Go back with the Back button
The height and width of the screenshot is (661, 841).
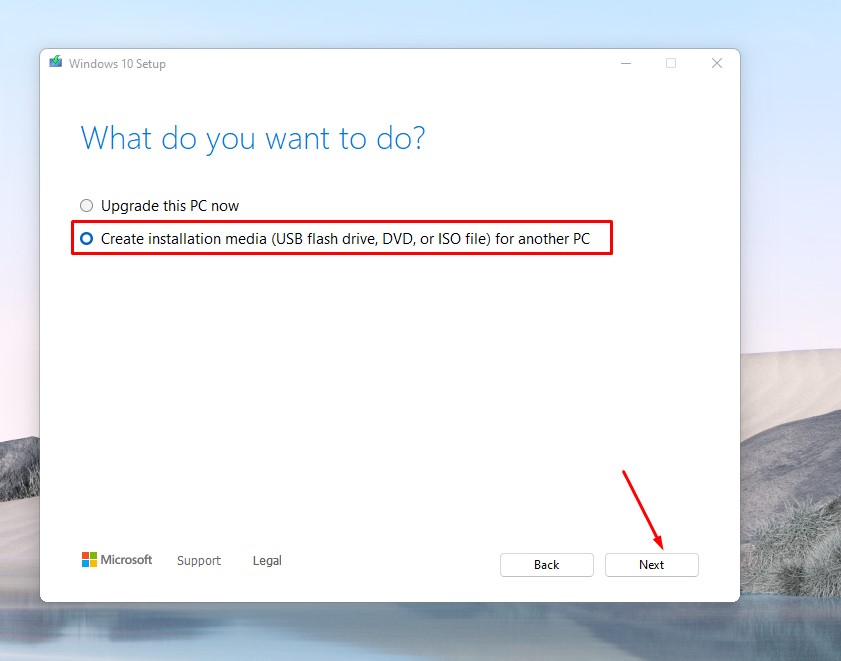(x=547, y=565)
